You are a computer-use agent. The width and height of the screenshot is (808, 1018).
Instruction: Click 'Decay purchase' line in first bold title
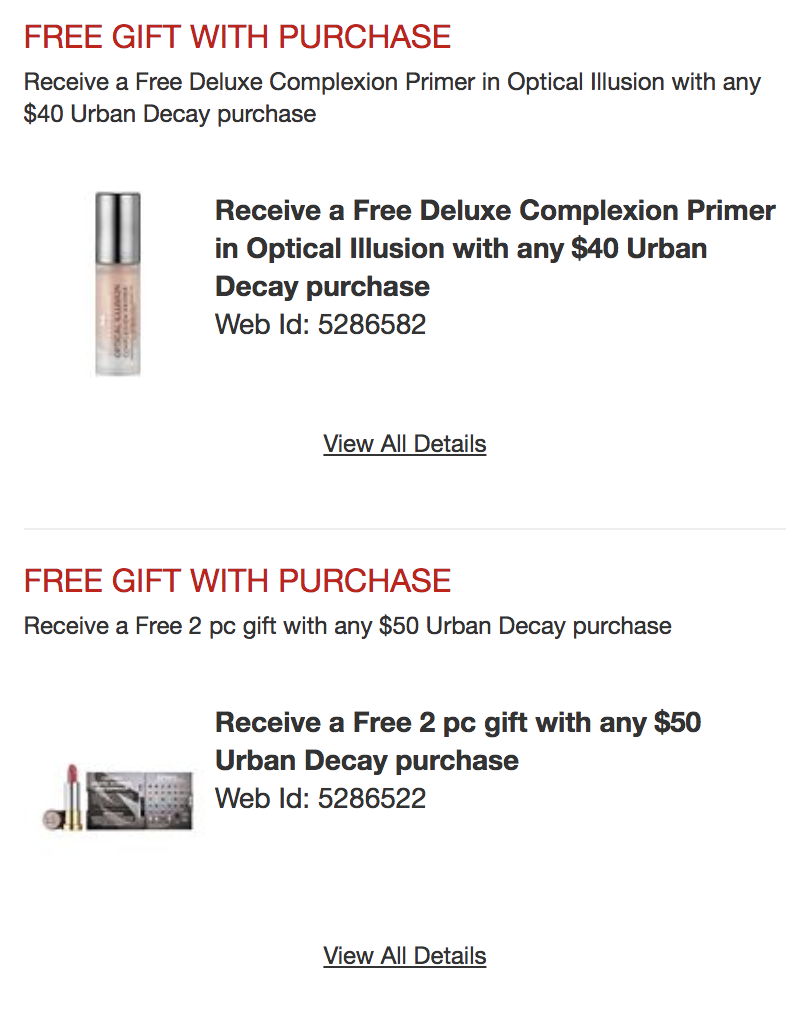322,286
